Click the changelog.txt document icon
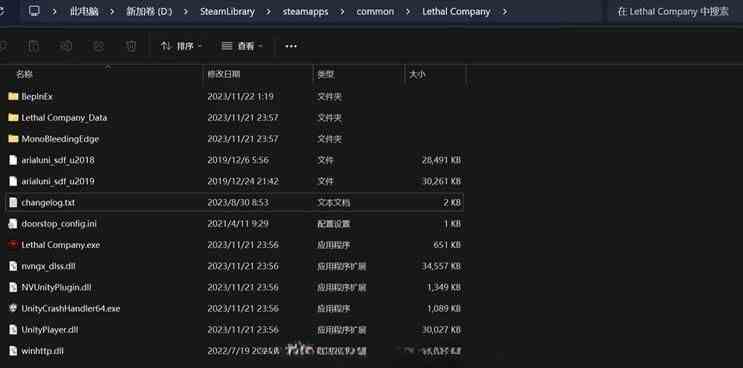743x368 pixels. click(13, 202)
